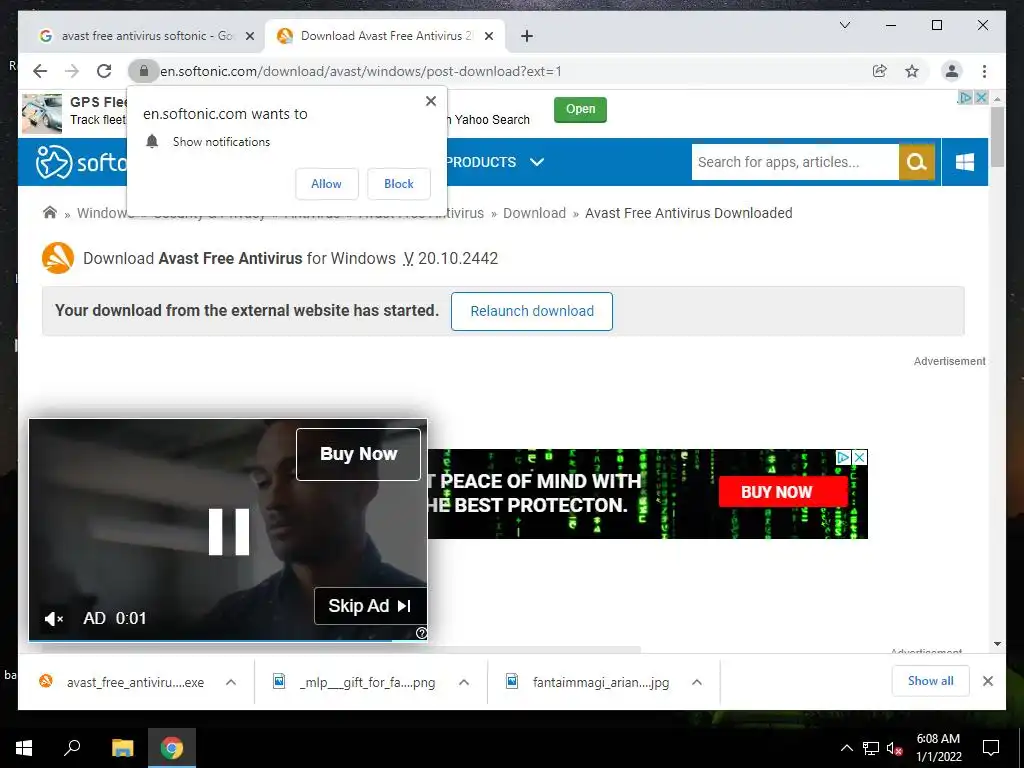Open Chrome profile avatar menu
1024x768 pixels.
pyautogui.click(x=952, y=71)
